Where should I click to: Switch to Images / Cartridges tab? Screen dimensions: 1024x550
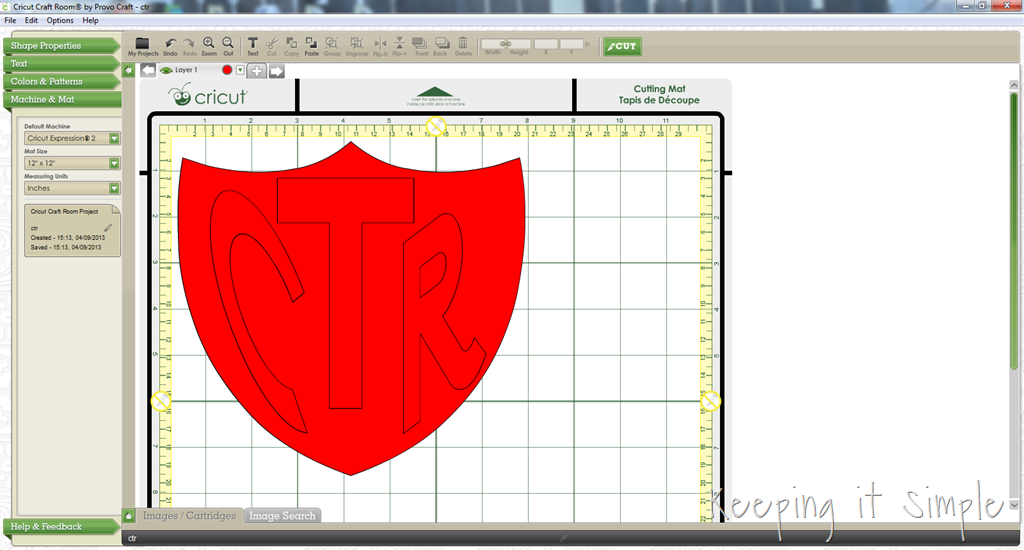click(x=189, y=515)
